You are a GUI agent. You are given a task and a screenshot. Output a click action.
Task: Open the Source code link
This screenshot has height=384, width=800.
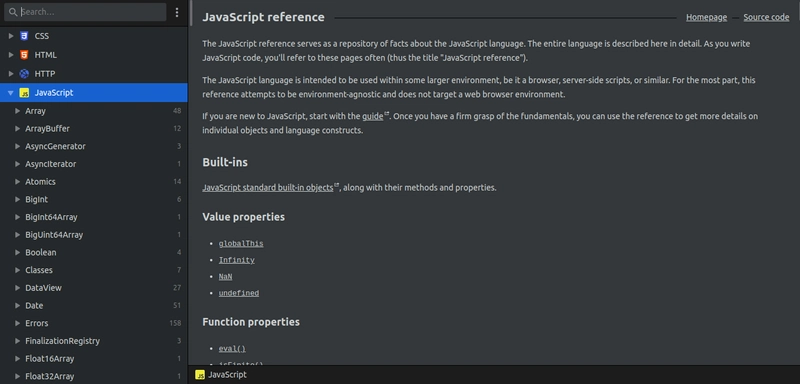click(x=766, y=17)
